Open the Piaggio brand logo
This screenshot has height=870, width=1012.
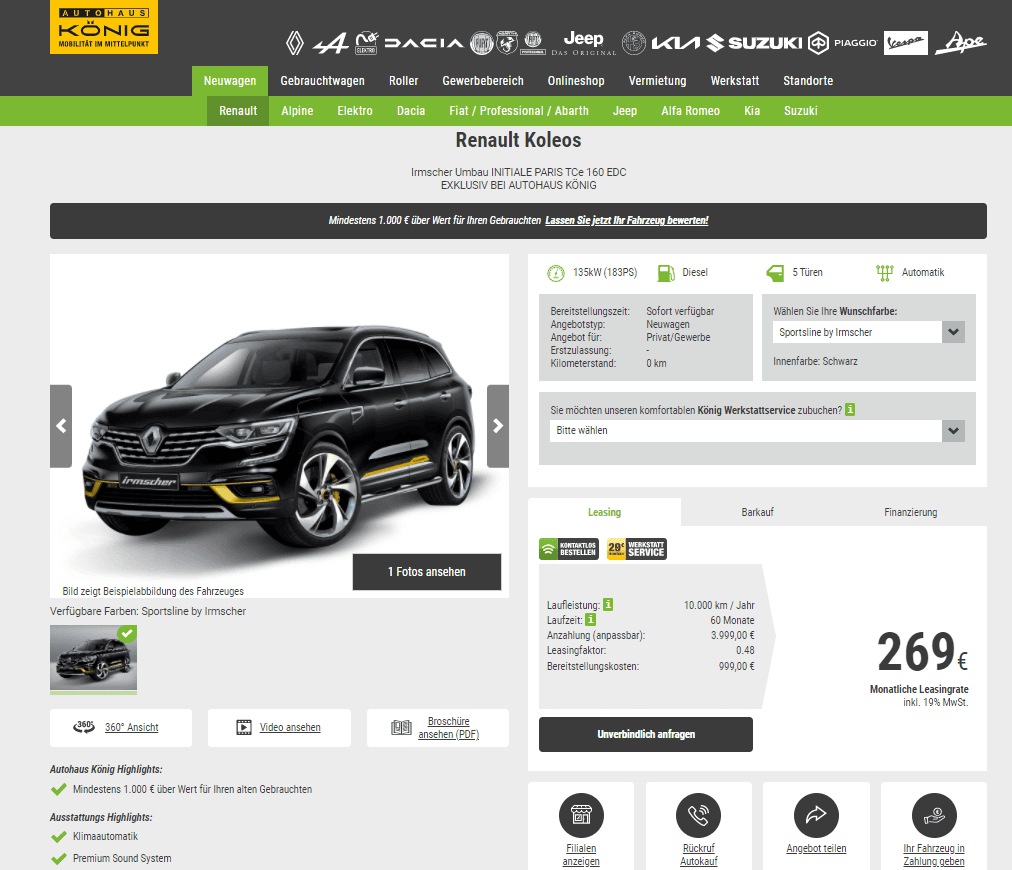coord(843,43)
